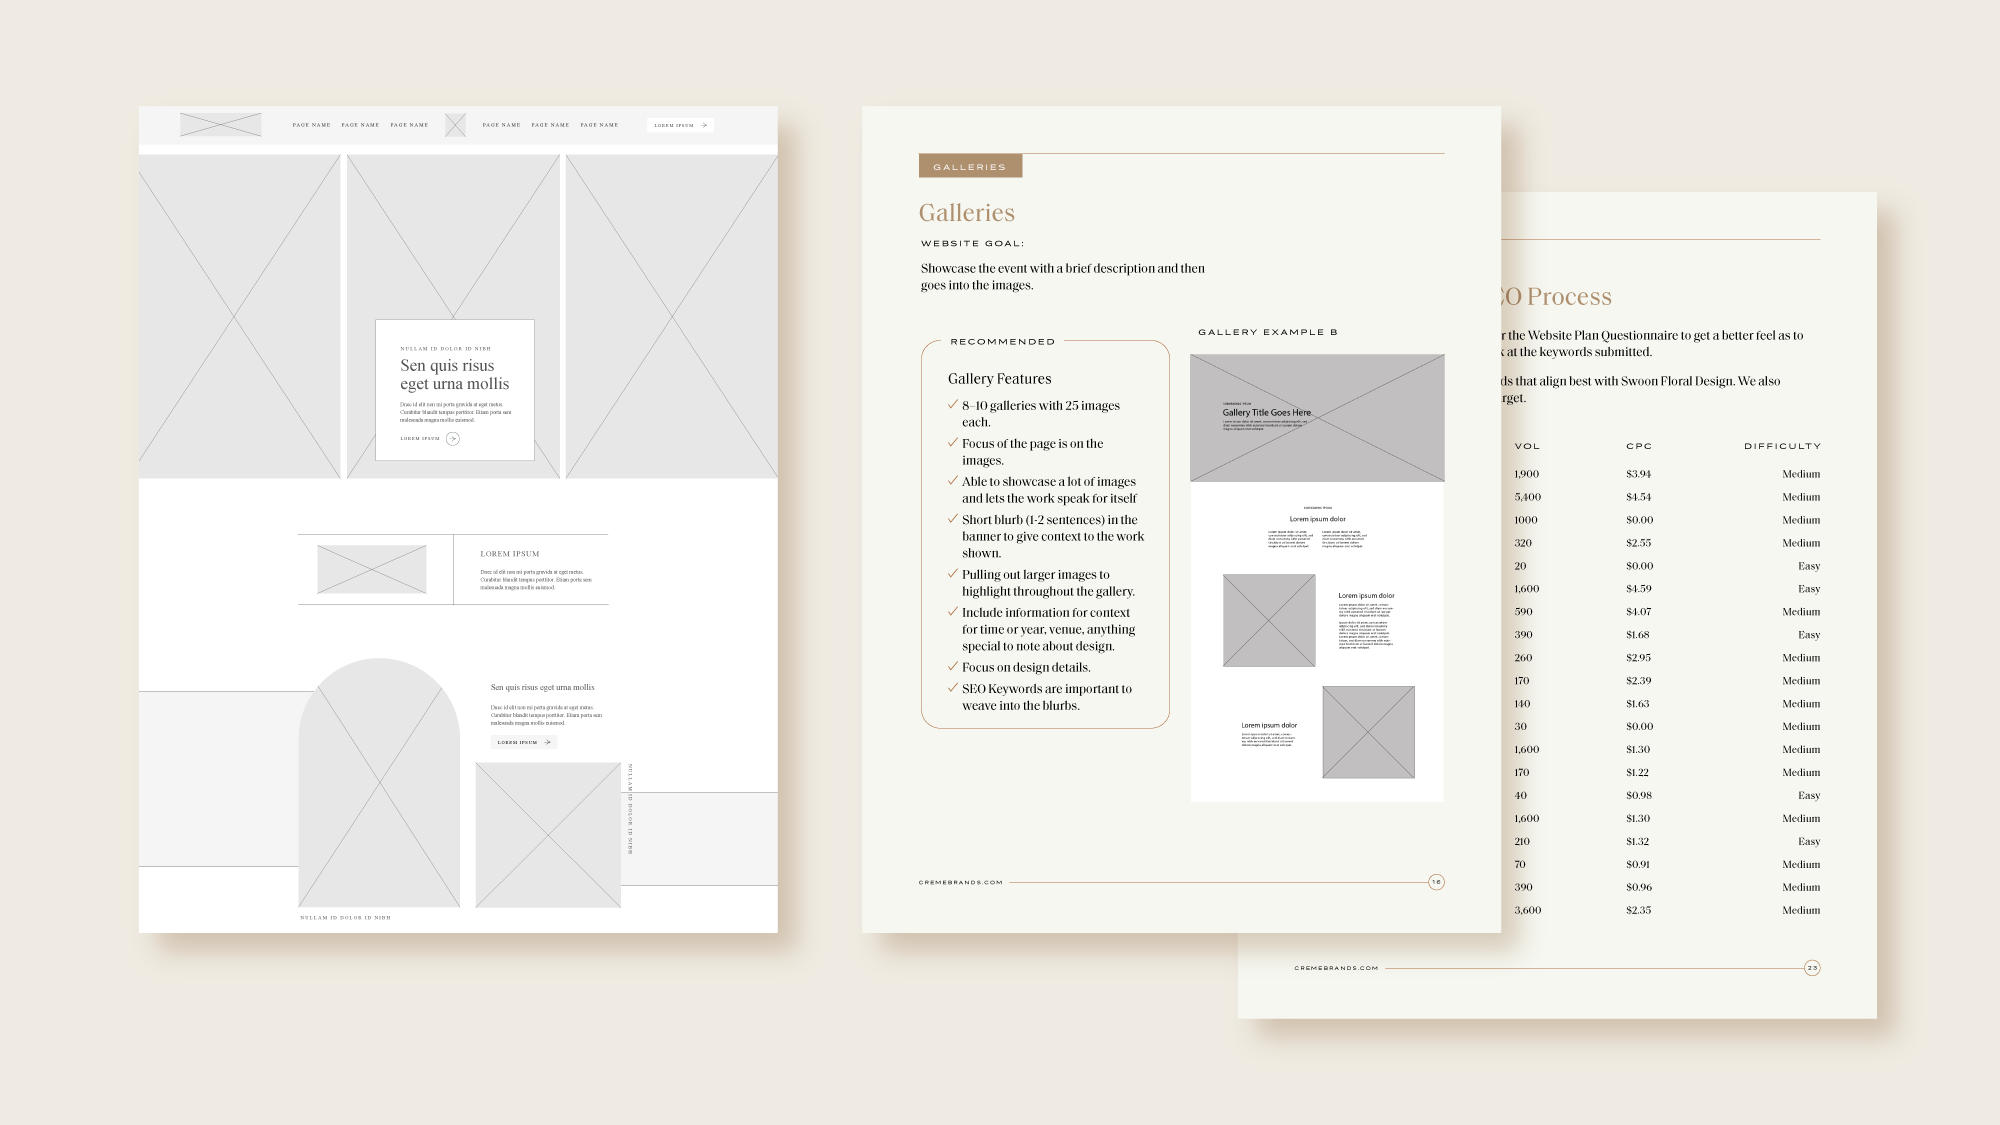The width and height of the screenshot is (2000, 1125).
Task: Check the '8-10 galleries with 25 images each' item
Action: 950,405
